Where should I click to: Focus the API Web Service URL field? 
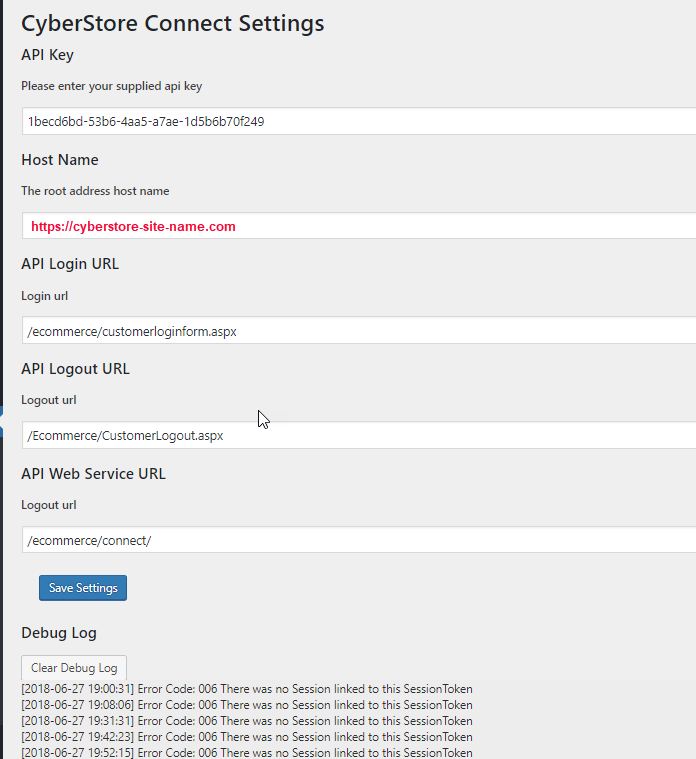coord(358,540)
